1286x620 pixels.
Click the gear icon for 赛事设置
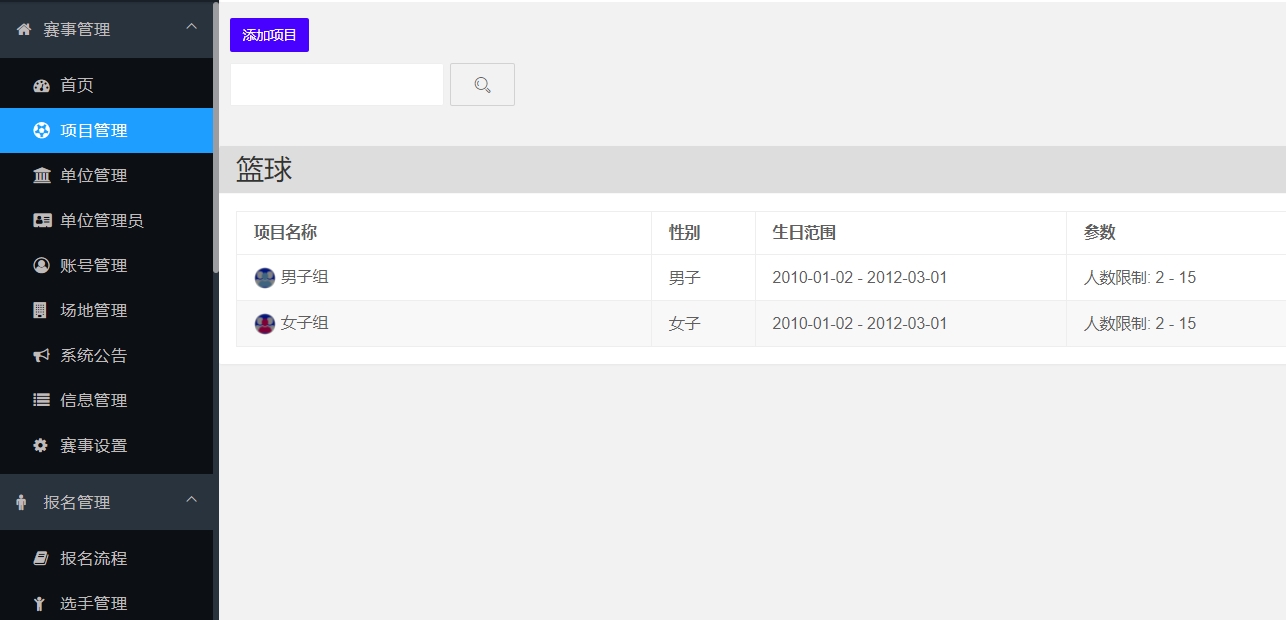click(41, 446)
